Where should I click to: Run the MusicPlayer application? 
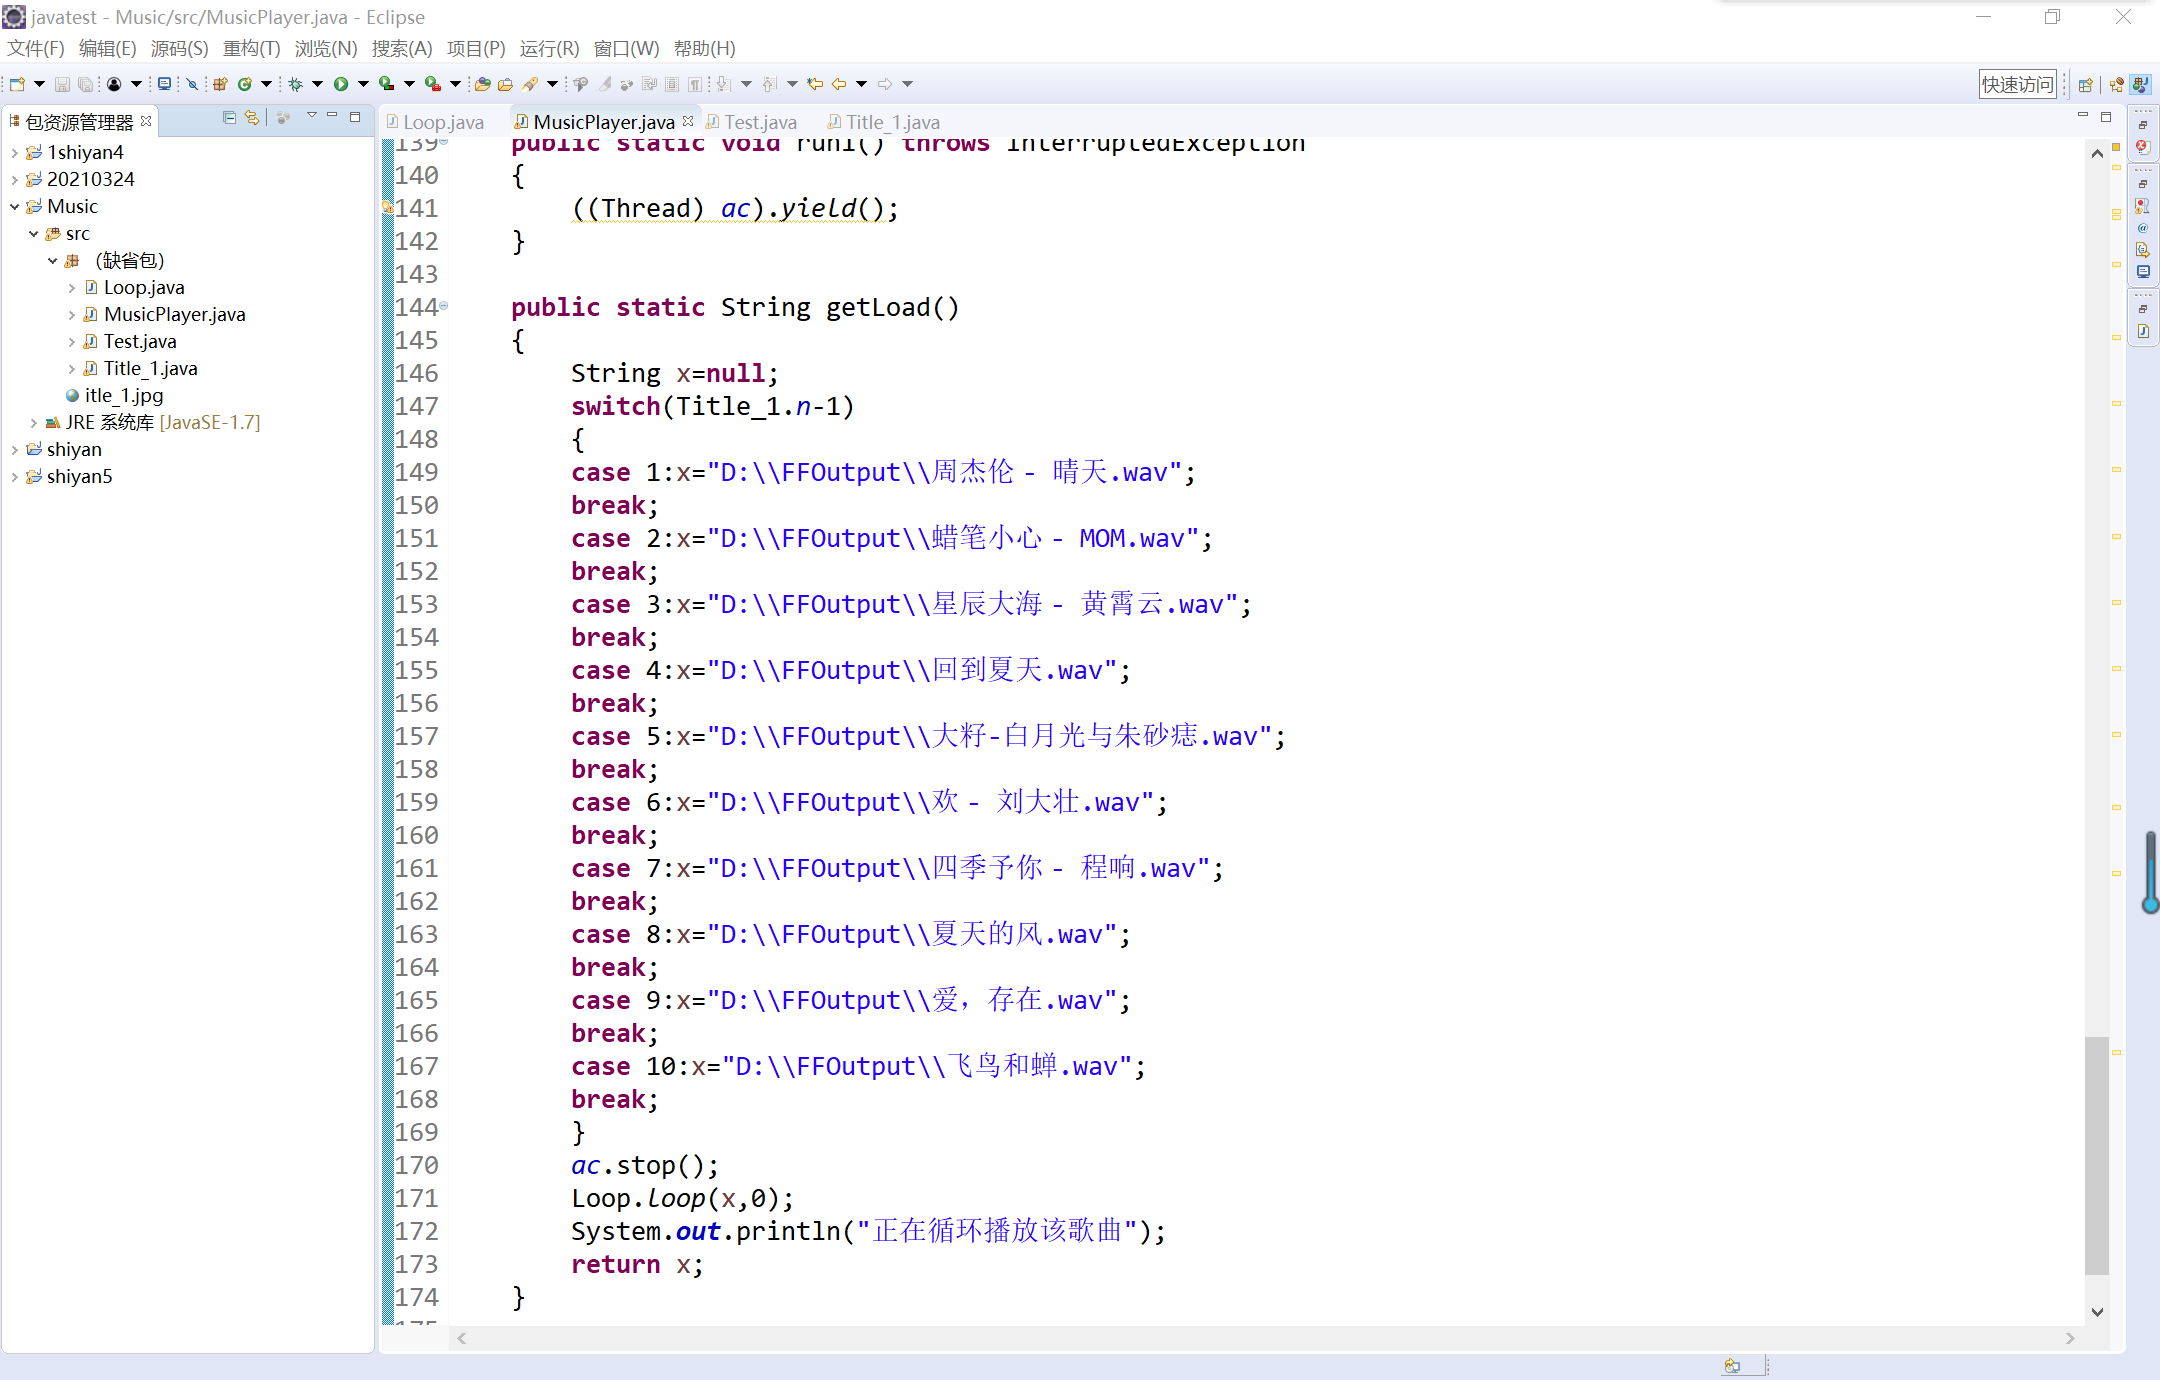342,85
